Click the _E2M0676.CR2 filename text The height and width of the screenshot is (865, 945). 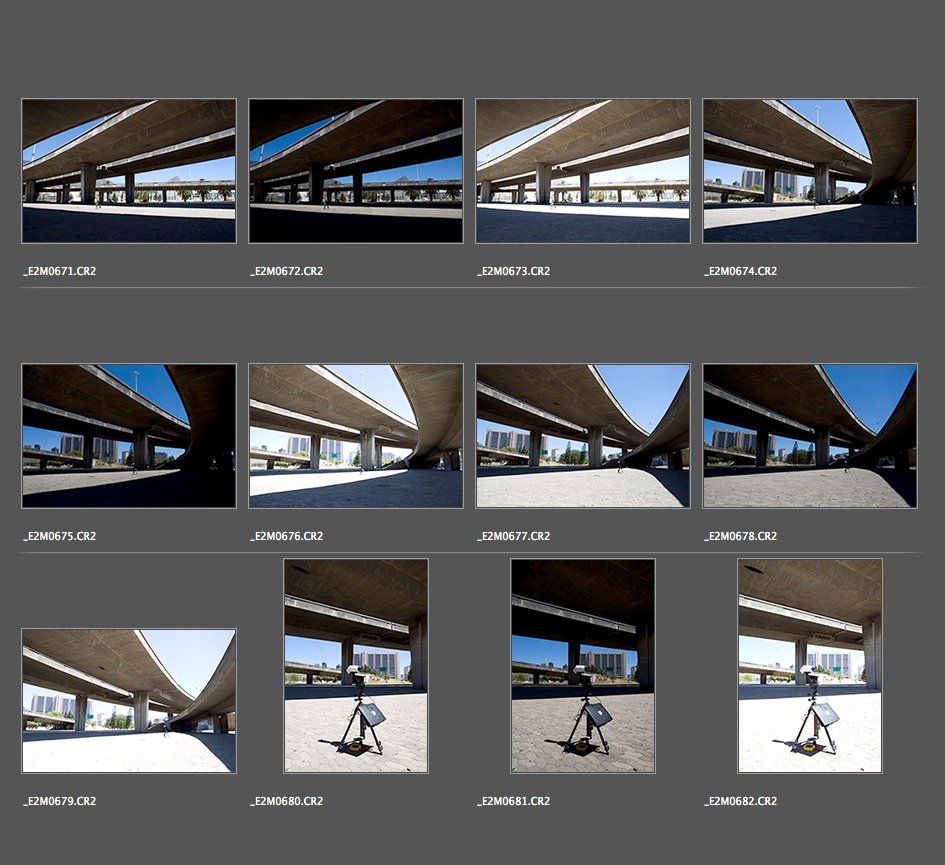(x=287, y=536)
